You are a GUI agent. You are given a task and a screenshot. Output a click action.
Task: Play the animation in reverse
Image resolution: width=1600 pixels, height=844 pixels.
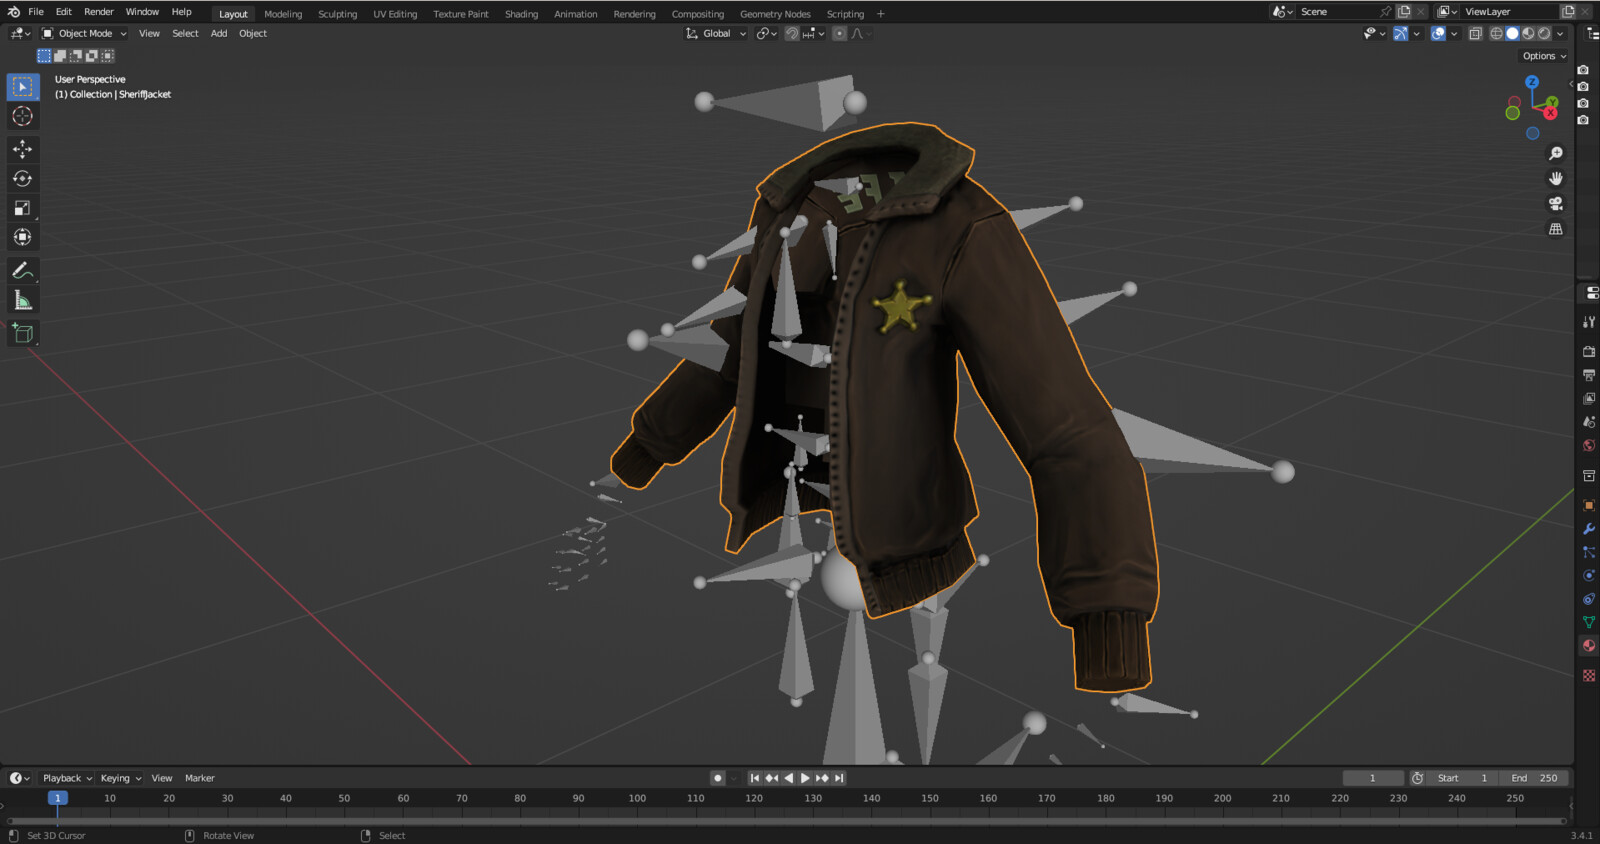789,778
